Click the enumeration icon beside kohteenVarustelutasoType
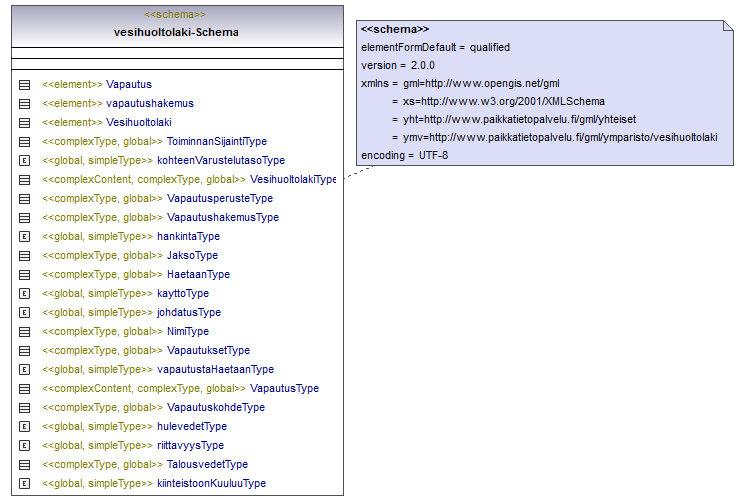 (24, 161)
